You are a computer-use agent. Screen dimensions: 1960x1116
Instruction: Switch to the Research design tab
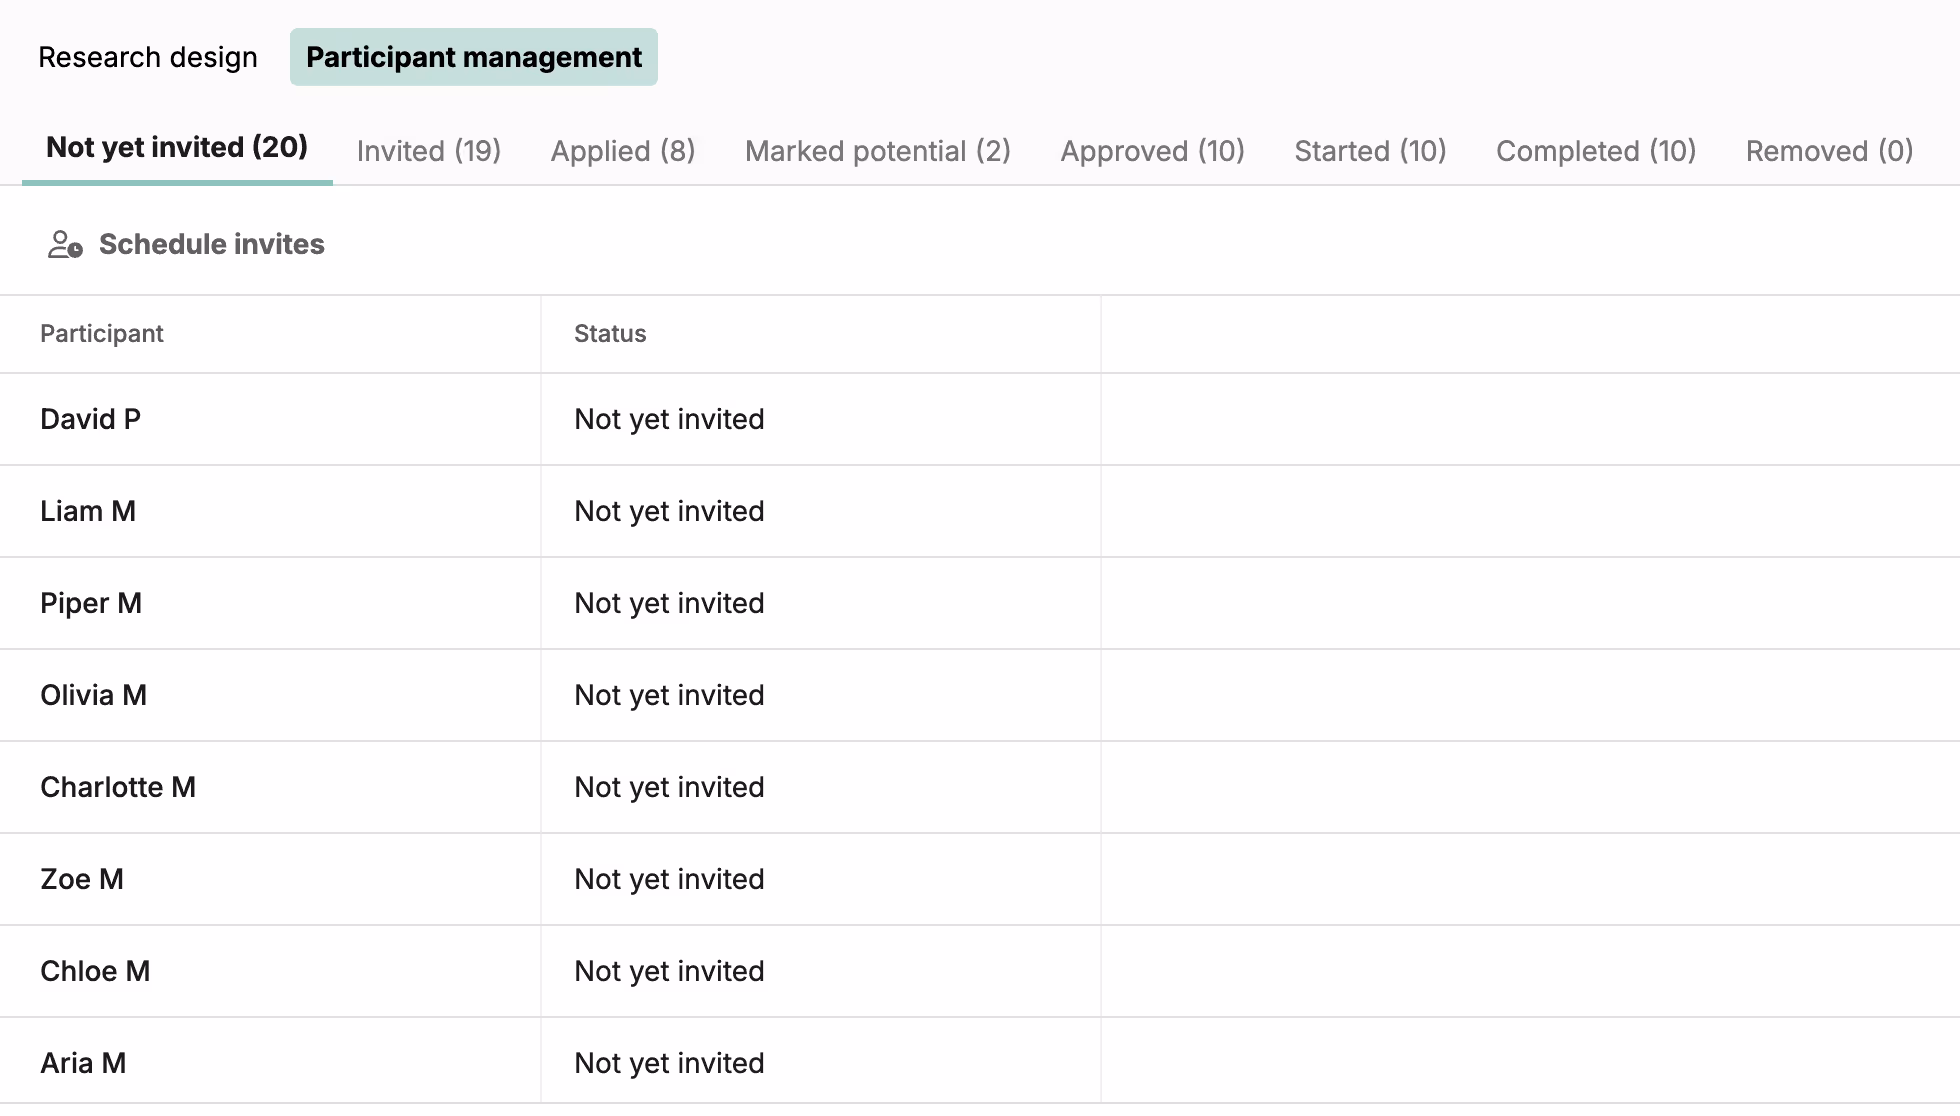[x=148, y=57]
